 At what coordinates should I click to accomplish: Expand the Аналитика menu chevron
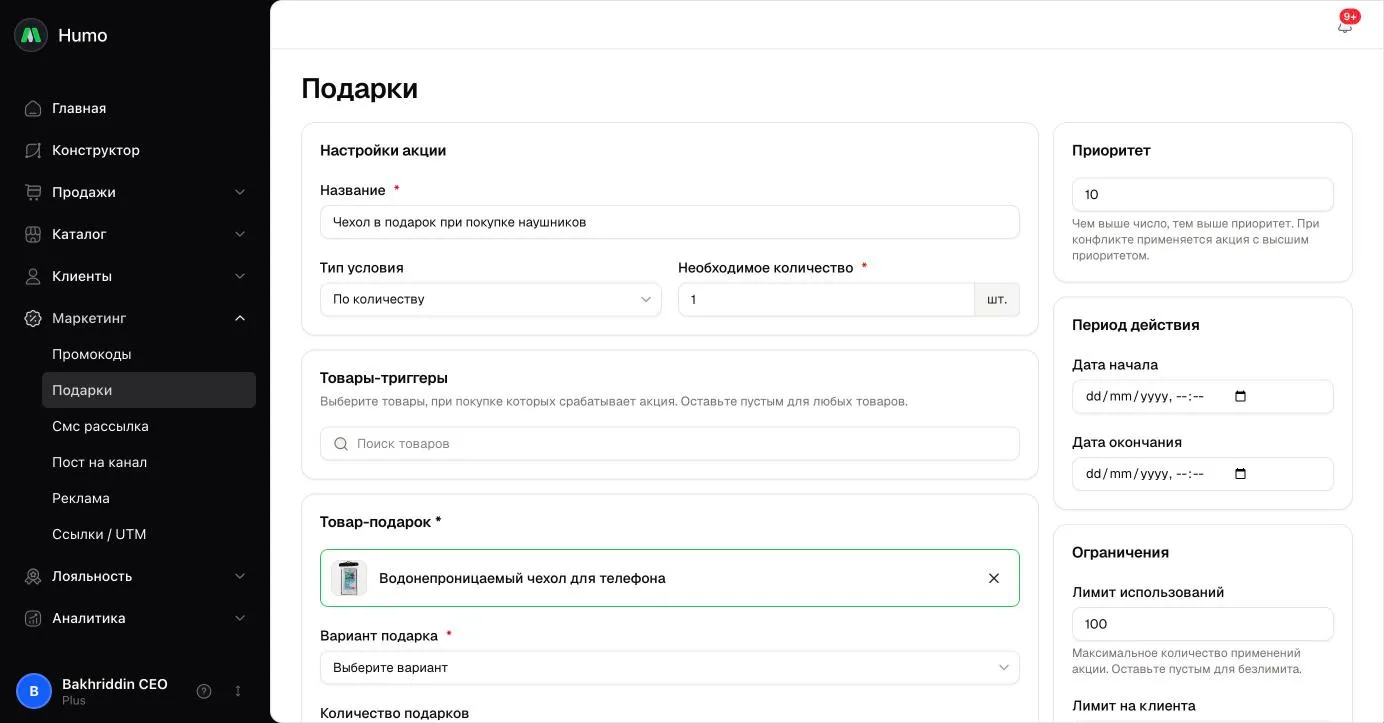coord(240,618)
